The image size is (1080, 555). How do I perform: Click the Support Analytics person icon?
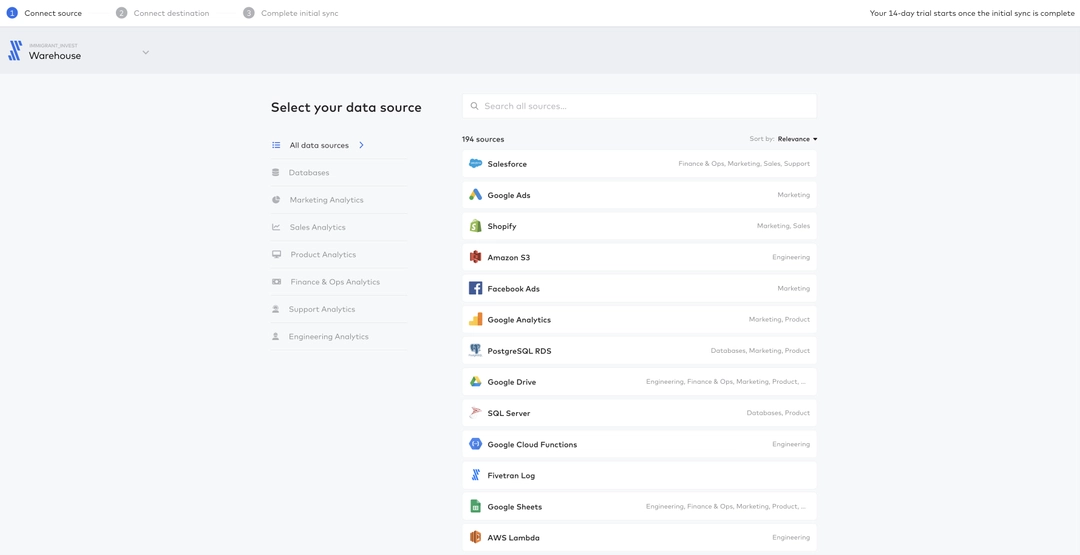pyautogui.click(x=276, y=309)
